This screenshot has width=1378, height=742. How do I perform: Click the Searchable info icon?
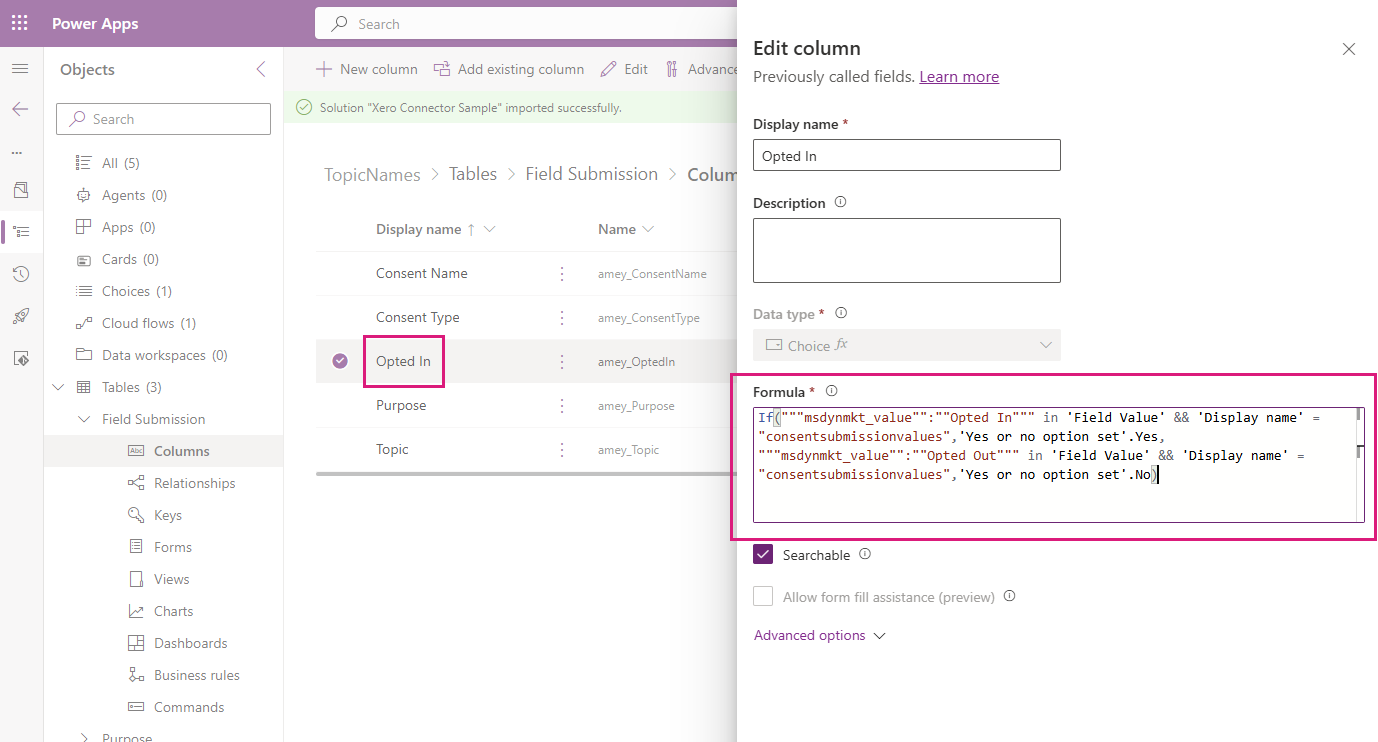(x=865, y=554)
